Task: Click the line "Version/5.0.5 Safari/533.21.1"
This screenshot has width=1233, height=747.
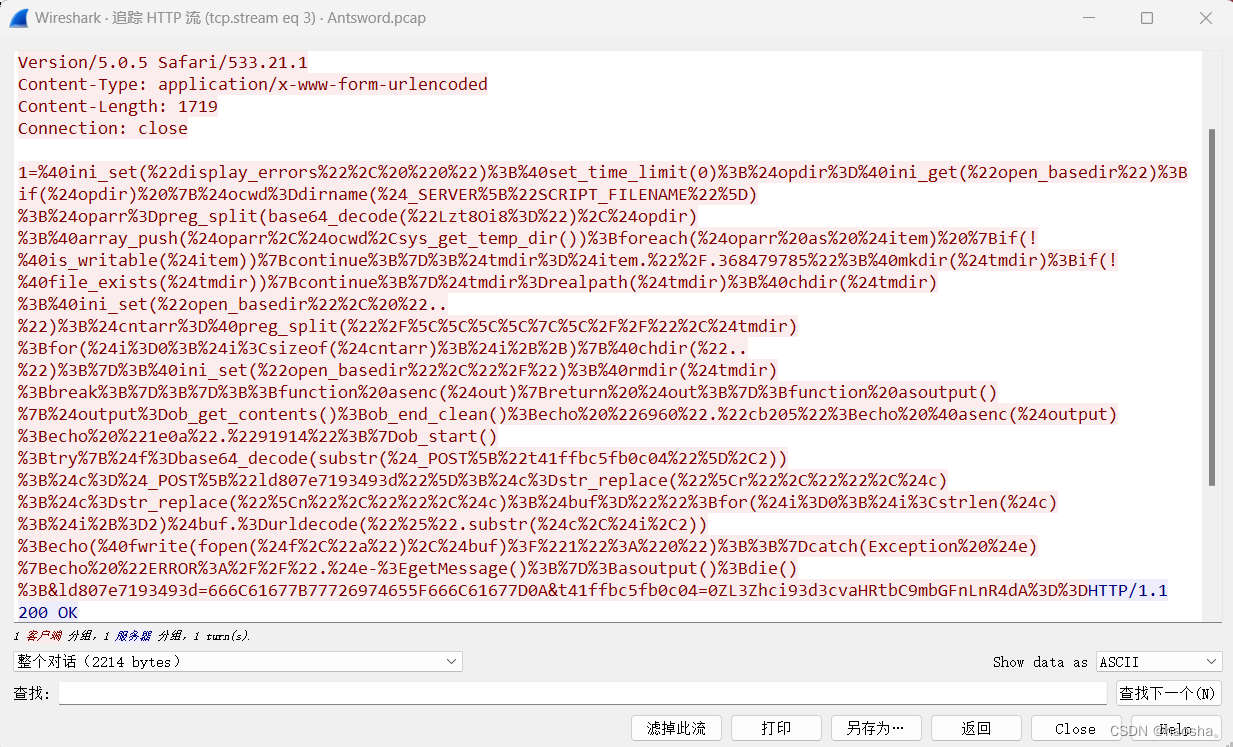Action: click(163, 62)
